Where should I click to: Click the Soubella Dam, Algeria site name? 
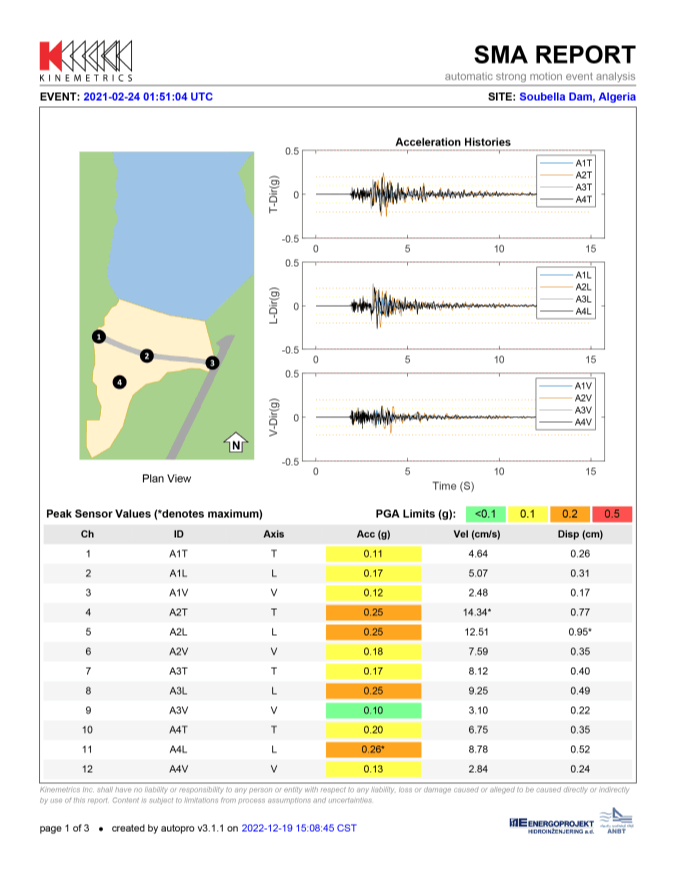click(x=577, y=97)
